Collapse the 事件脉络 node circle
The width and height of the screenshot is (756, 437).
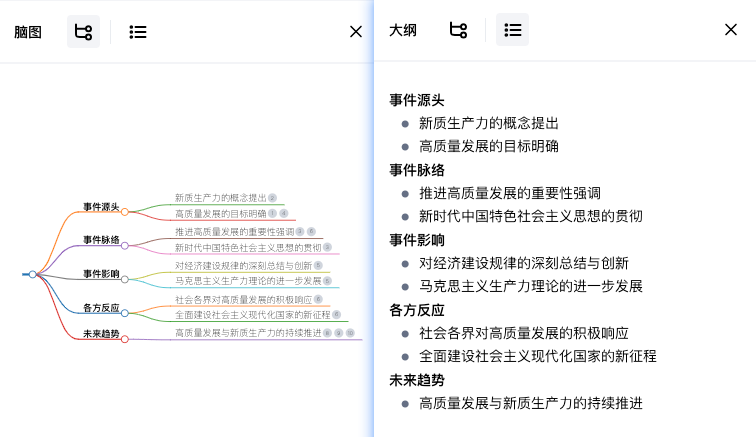(x=125, y=245)
